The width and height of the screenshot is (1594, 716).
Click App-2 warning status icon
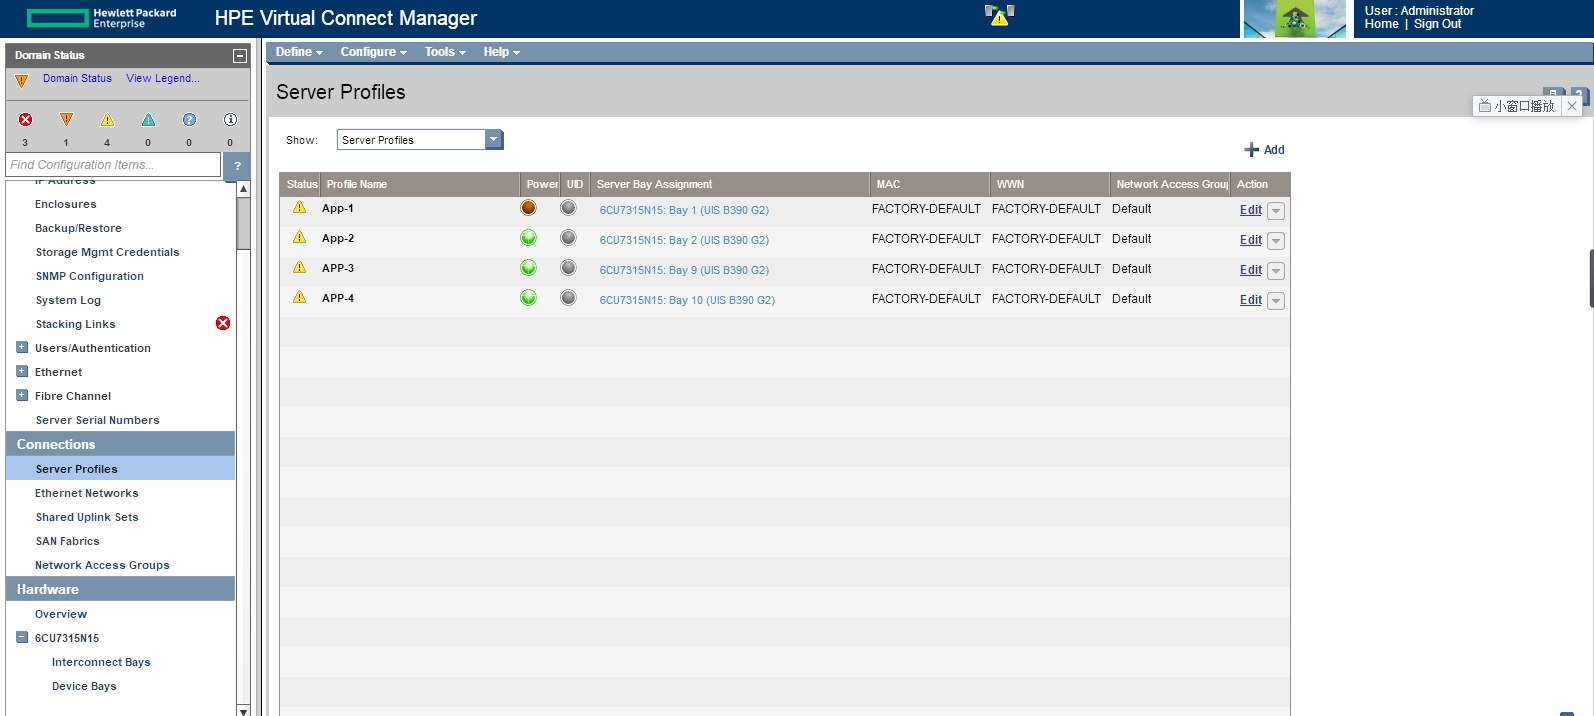299,238
